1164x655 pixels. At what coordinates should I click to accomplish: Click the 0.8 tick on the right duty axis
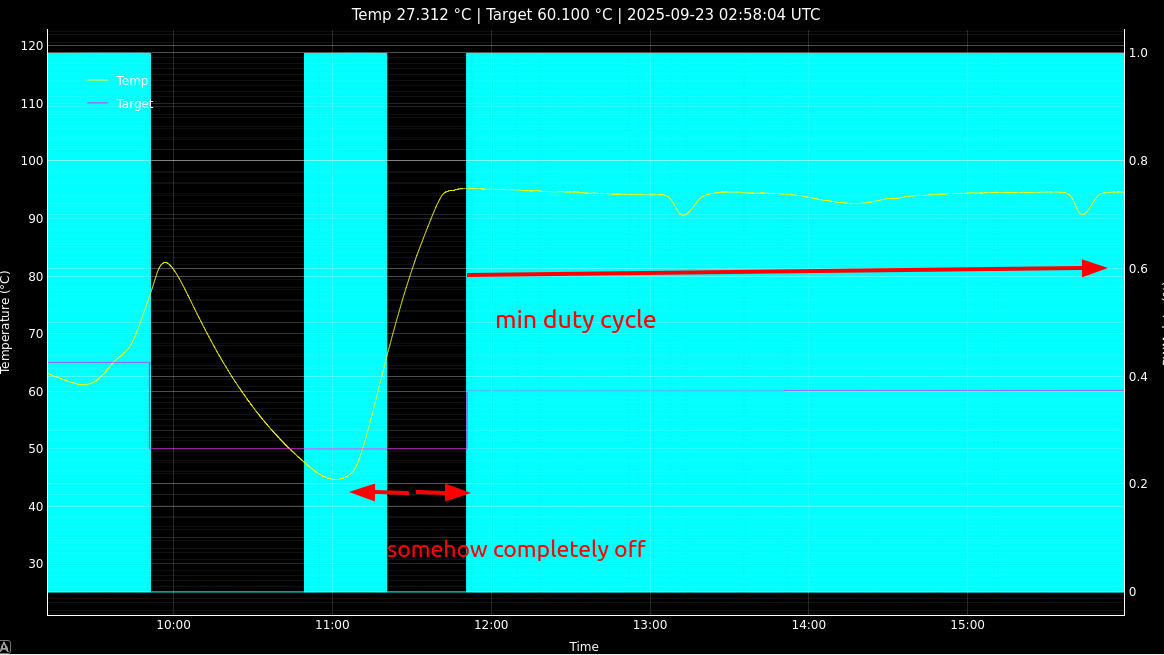(x=1138, y=161)
